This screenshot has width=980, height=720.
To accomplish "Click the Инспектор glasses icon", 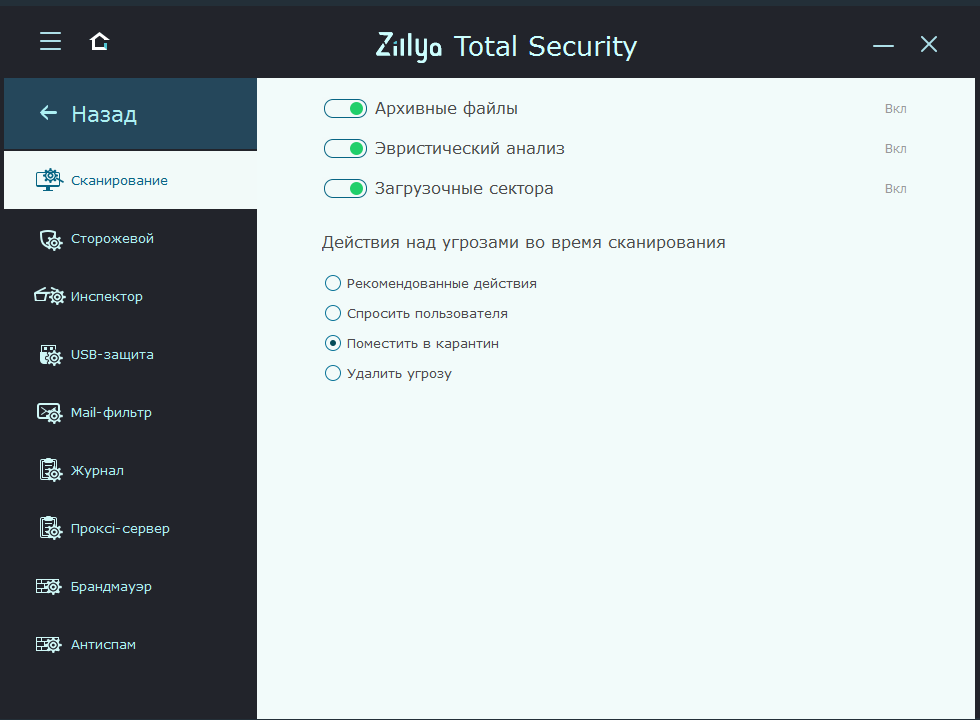I will [x=49, y=297].
